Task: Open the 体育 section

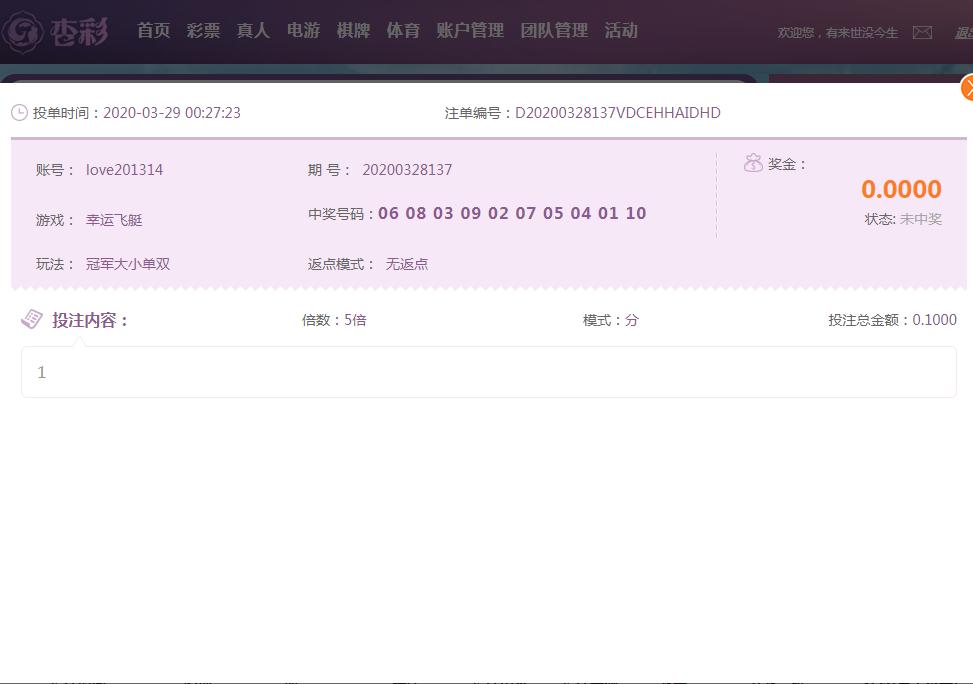Action: (403, 31)
